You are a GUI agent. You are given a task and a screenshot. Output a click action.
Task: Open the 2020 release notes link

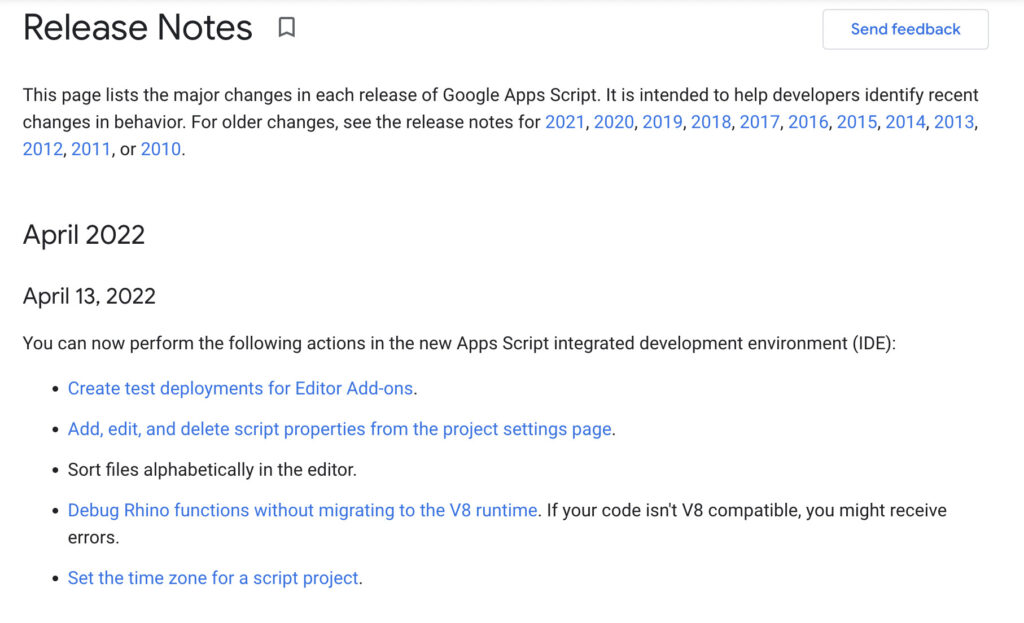click(x=613, y=122)
